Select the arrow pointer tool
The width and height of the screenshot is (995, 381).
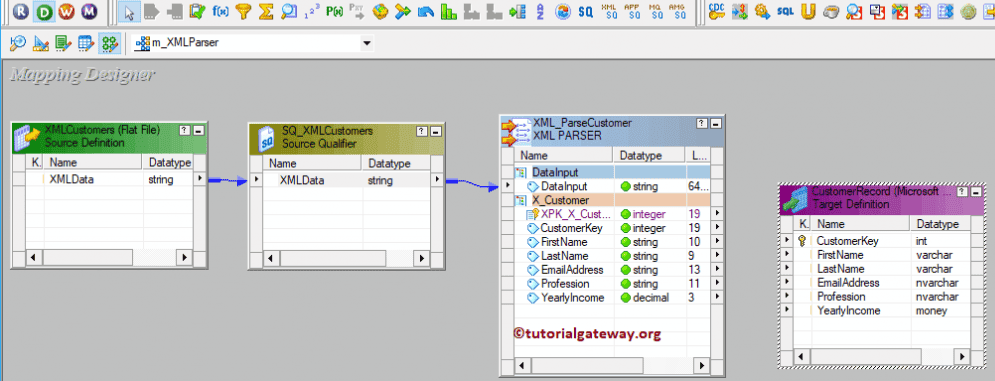point(129,11)
